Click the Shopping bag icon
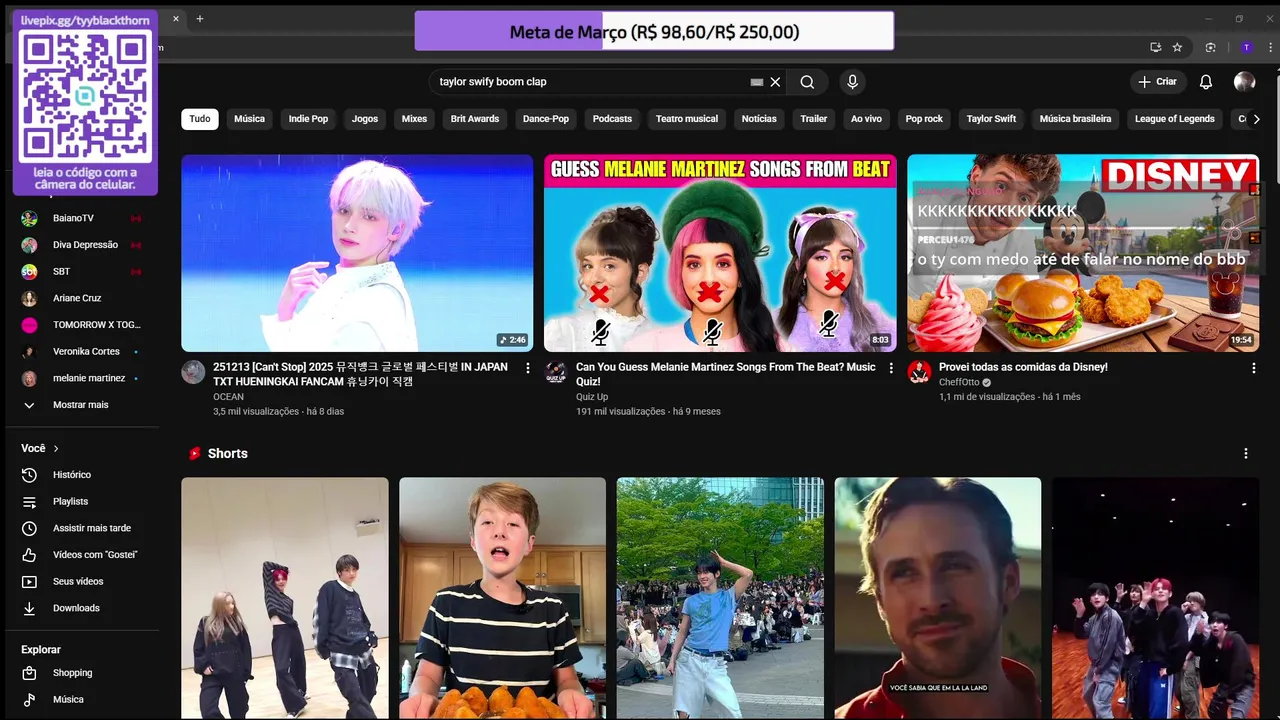Screen dimensions: 1280x720 pos(29,673)
